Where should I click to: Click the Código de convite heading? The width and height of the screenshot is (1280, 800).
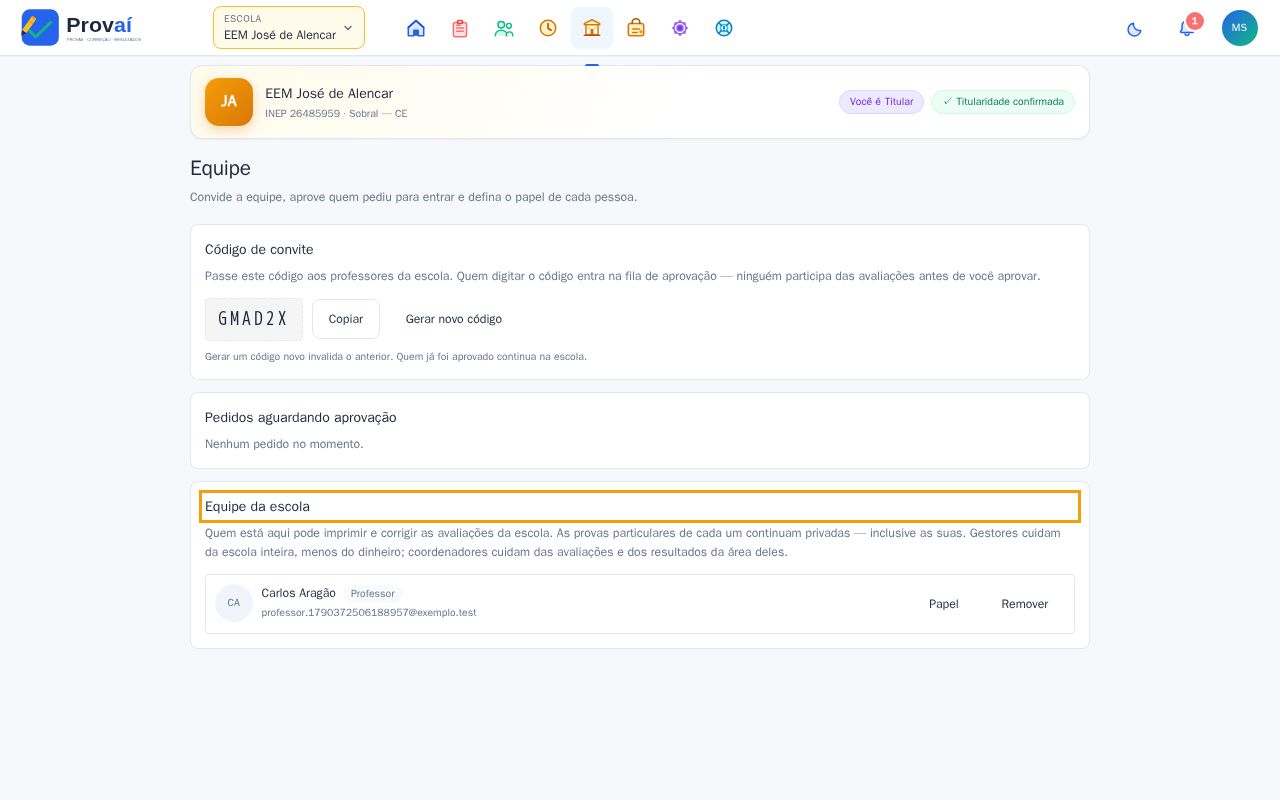point(259,250)
